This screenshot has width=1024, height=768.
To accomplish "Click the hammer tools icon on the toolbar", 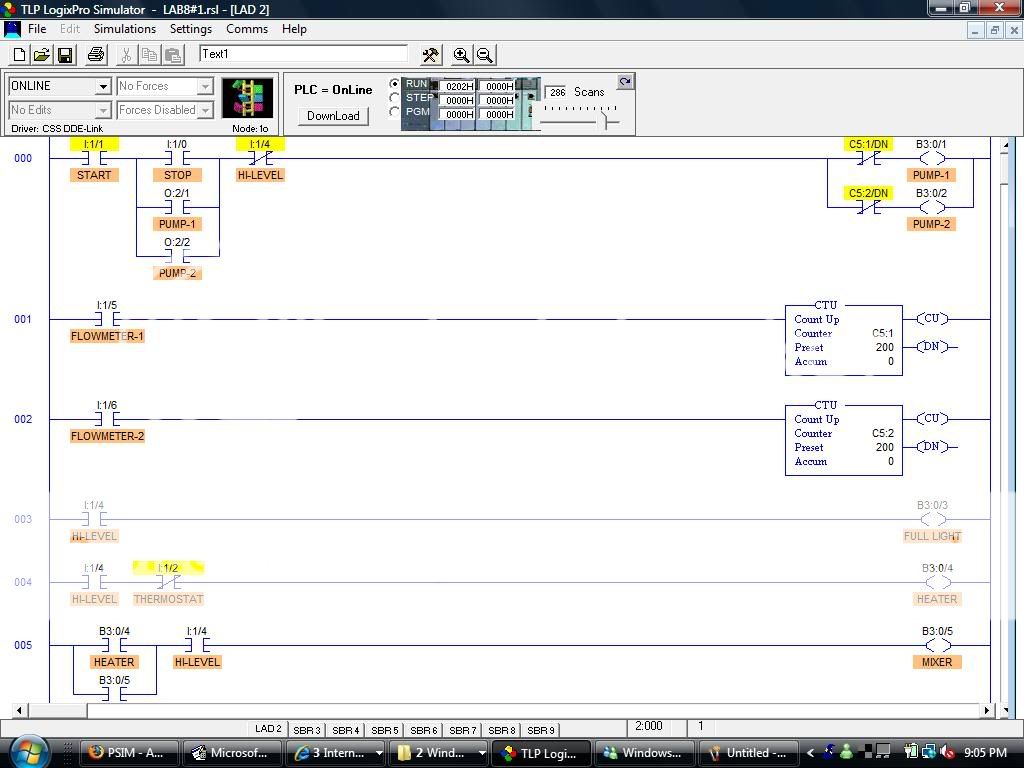I will [x=430, y=55].
